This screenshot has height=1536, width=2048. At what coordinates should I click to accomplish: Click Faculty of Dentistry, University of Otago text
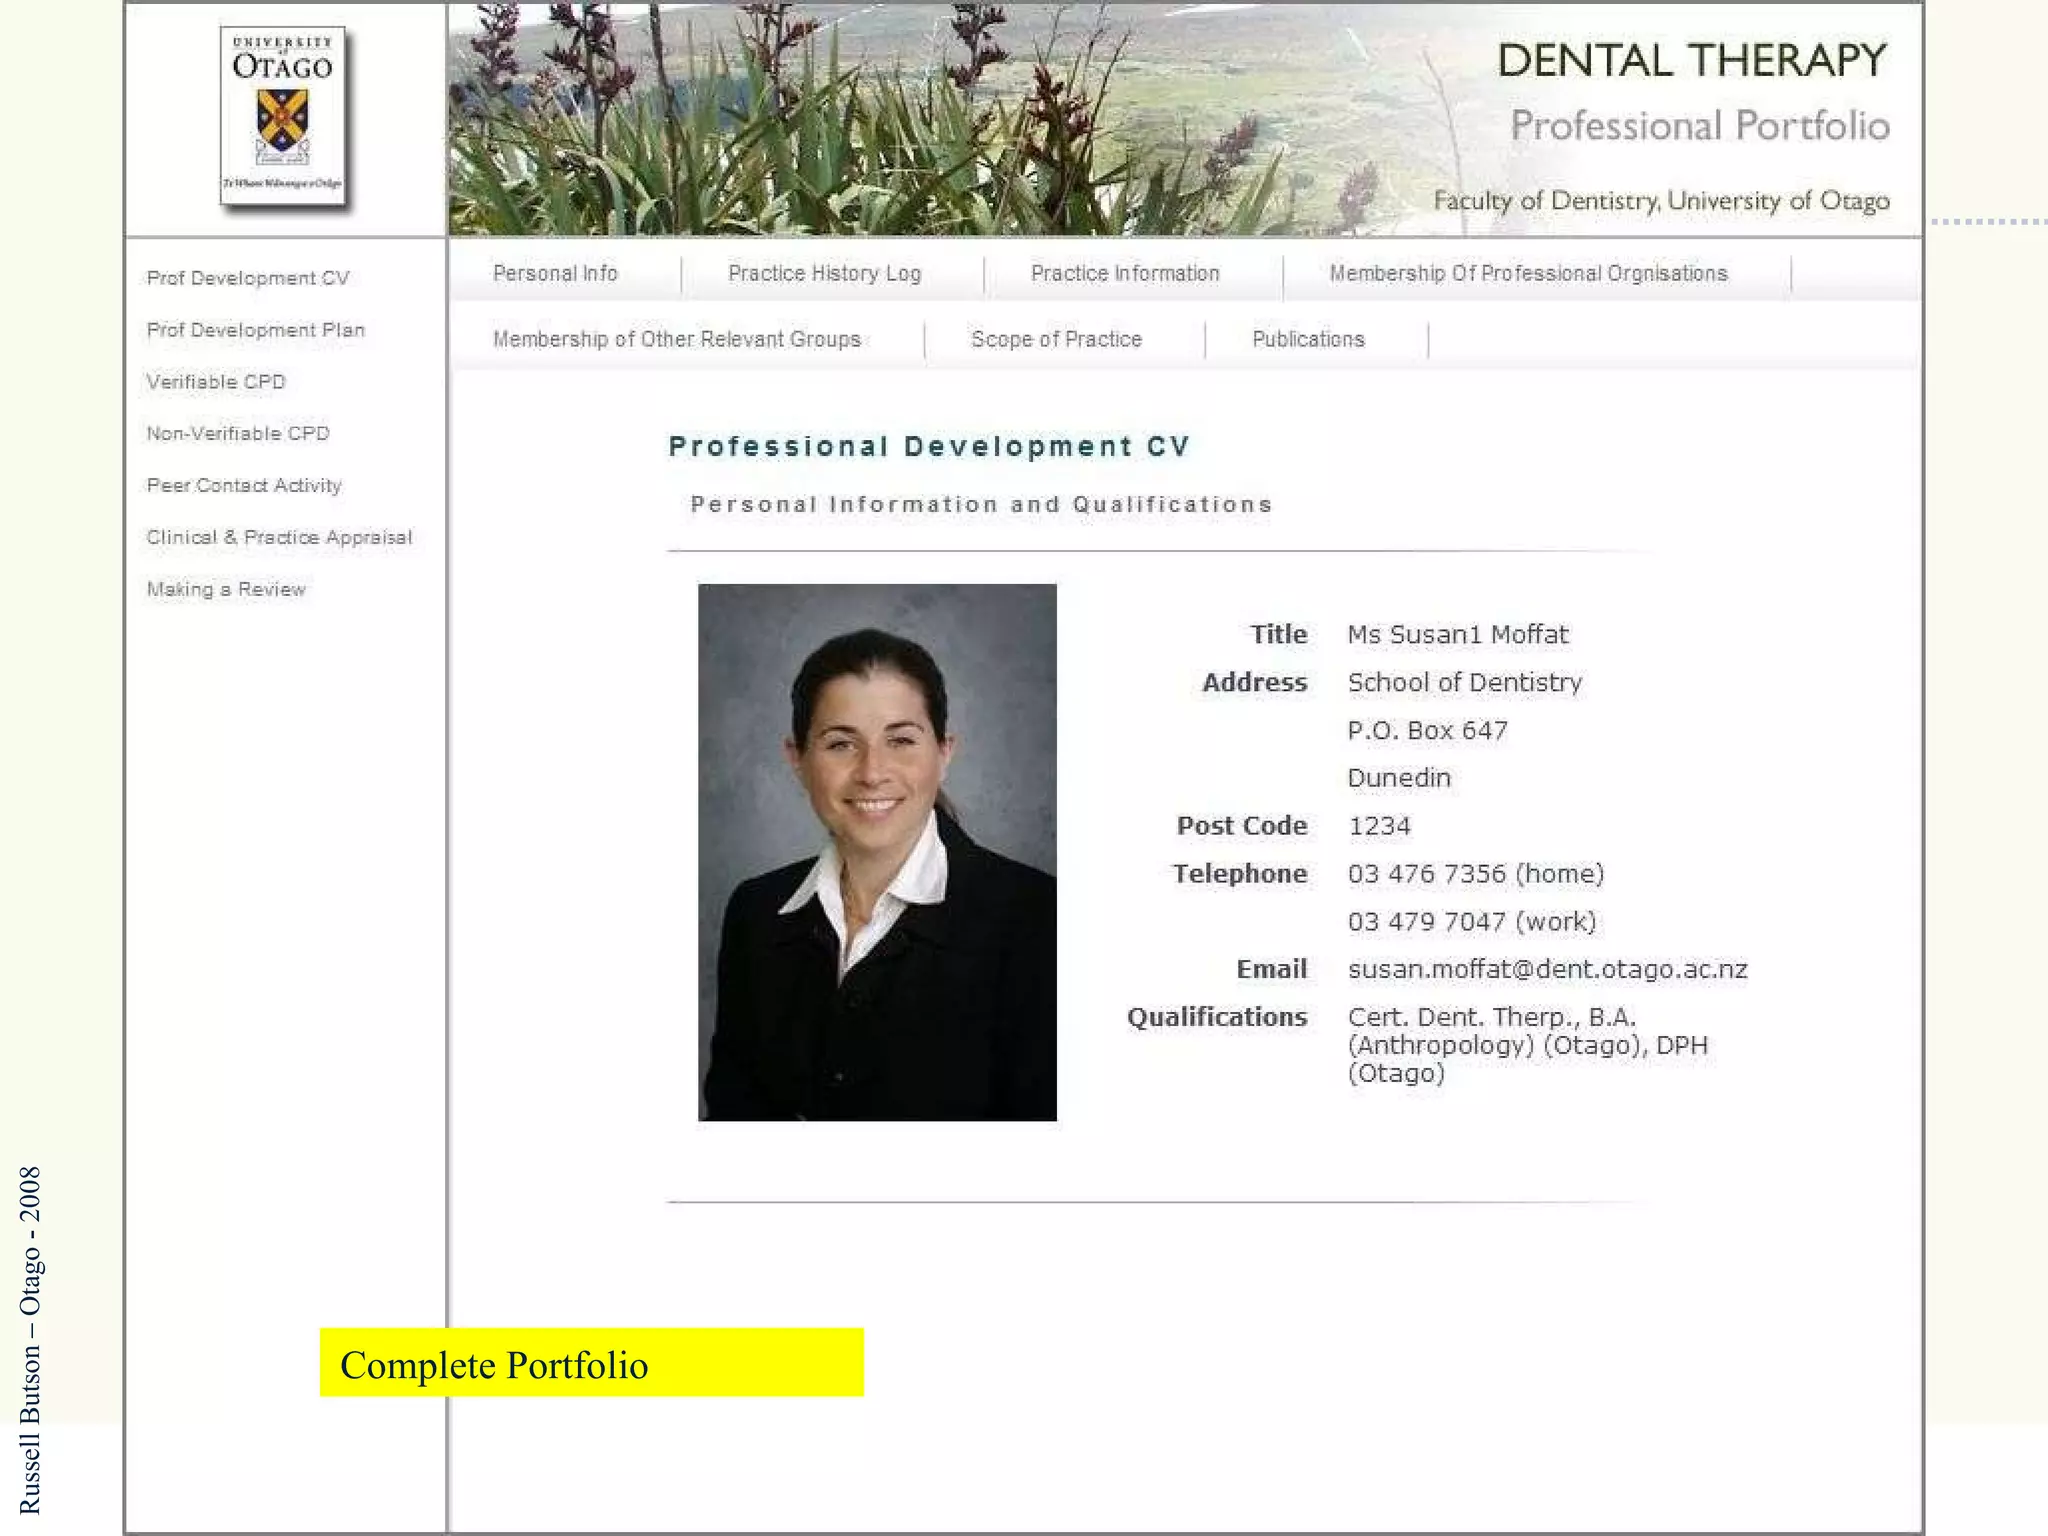pos(1662,201)
